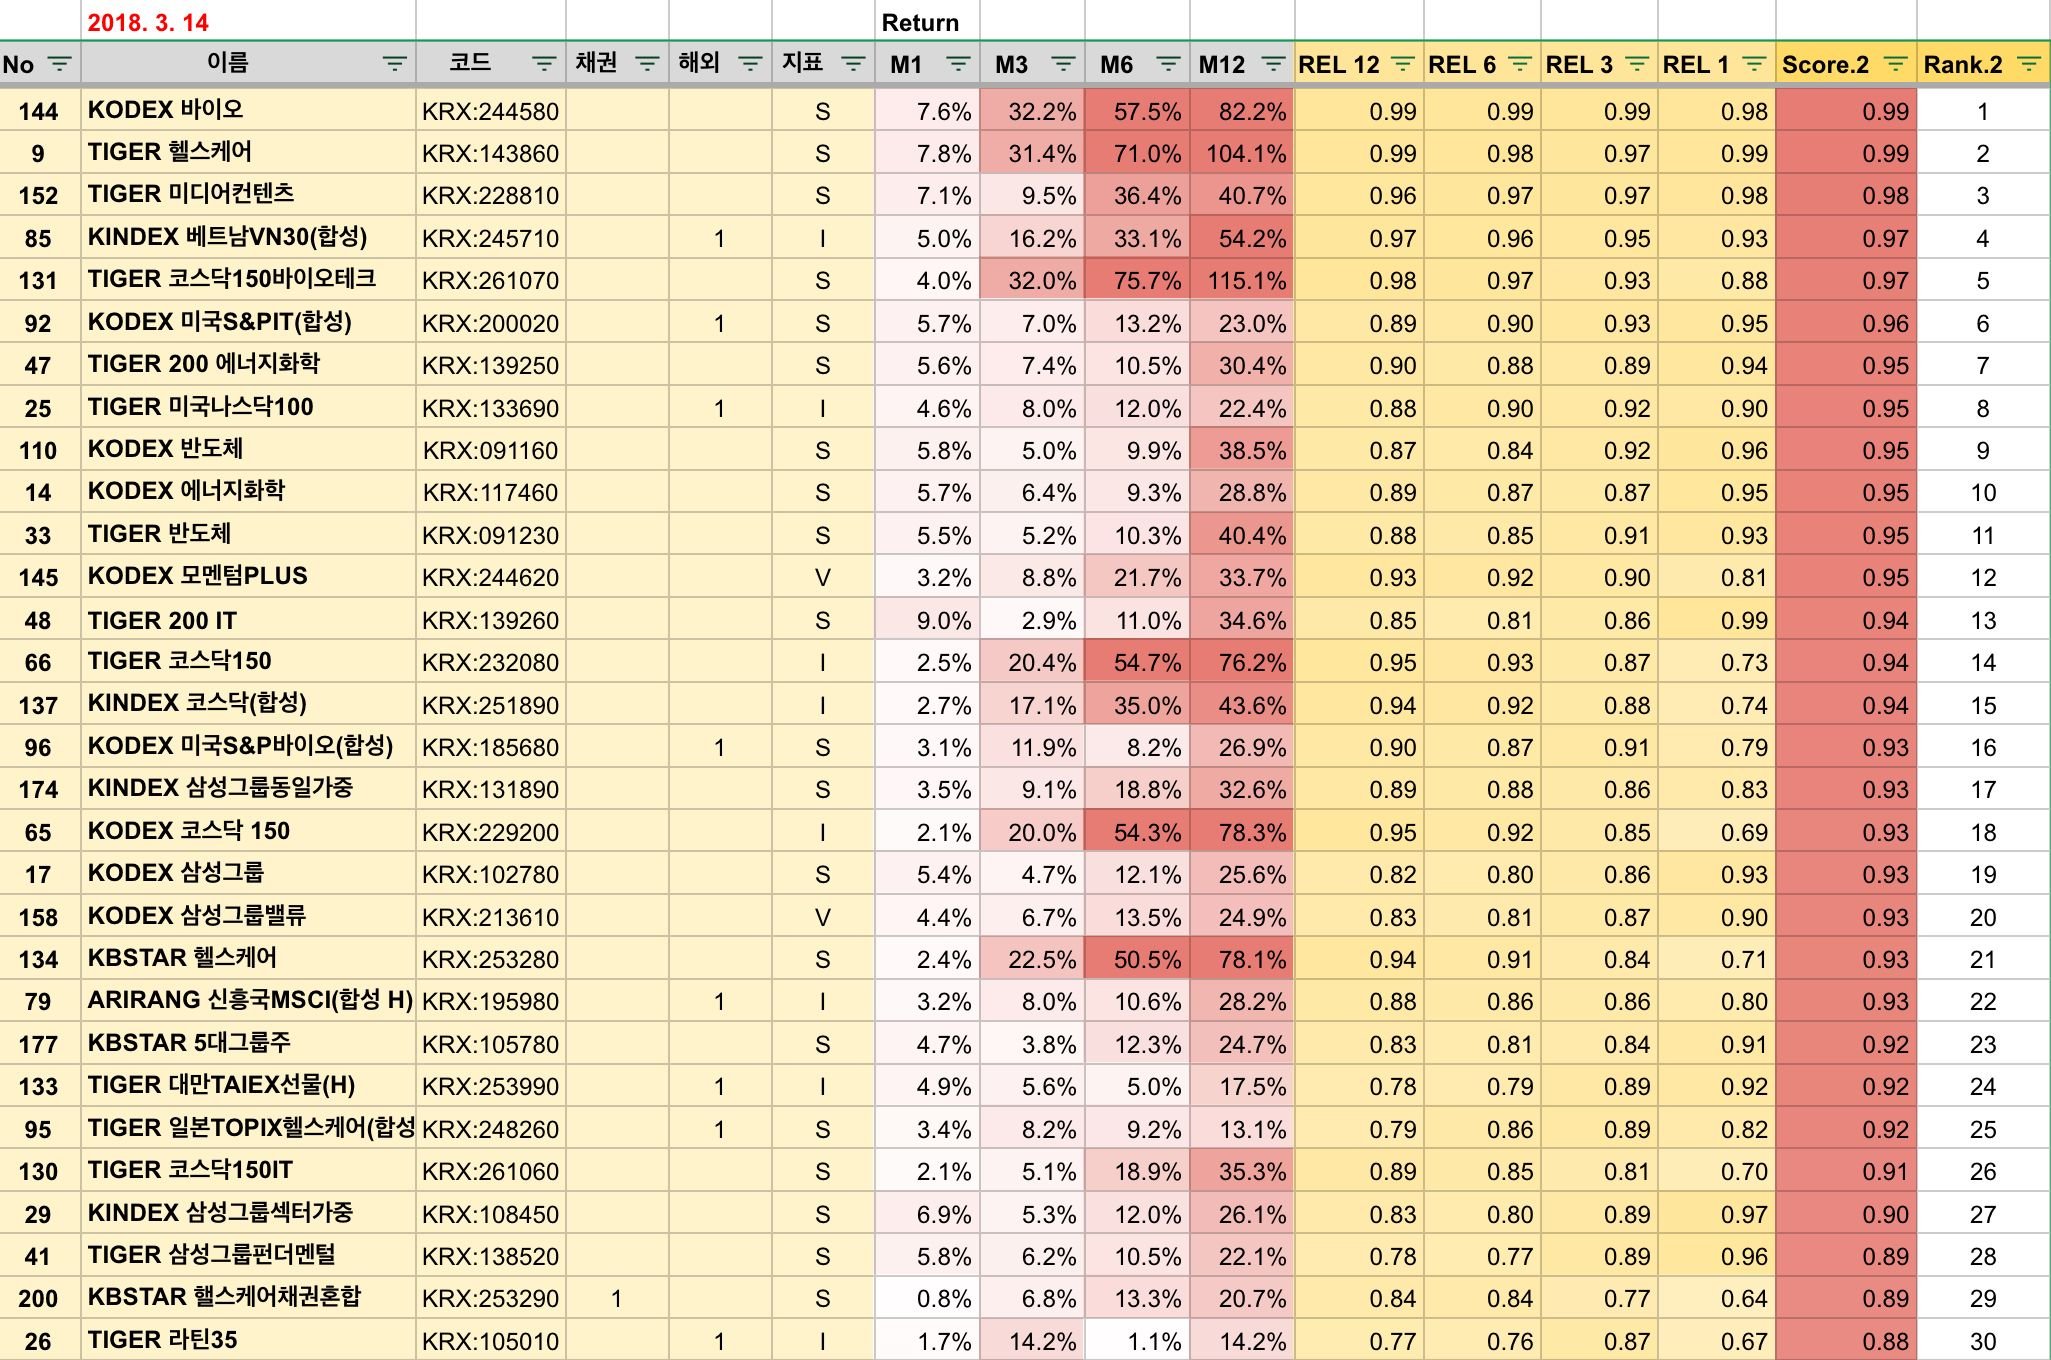Open the filter icon on the 코드 column
This screenshot has width=2051, height=1360.
click(x=544, y=65)
